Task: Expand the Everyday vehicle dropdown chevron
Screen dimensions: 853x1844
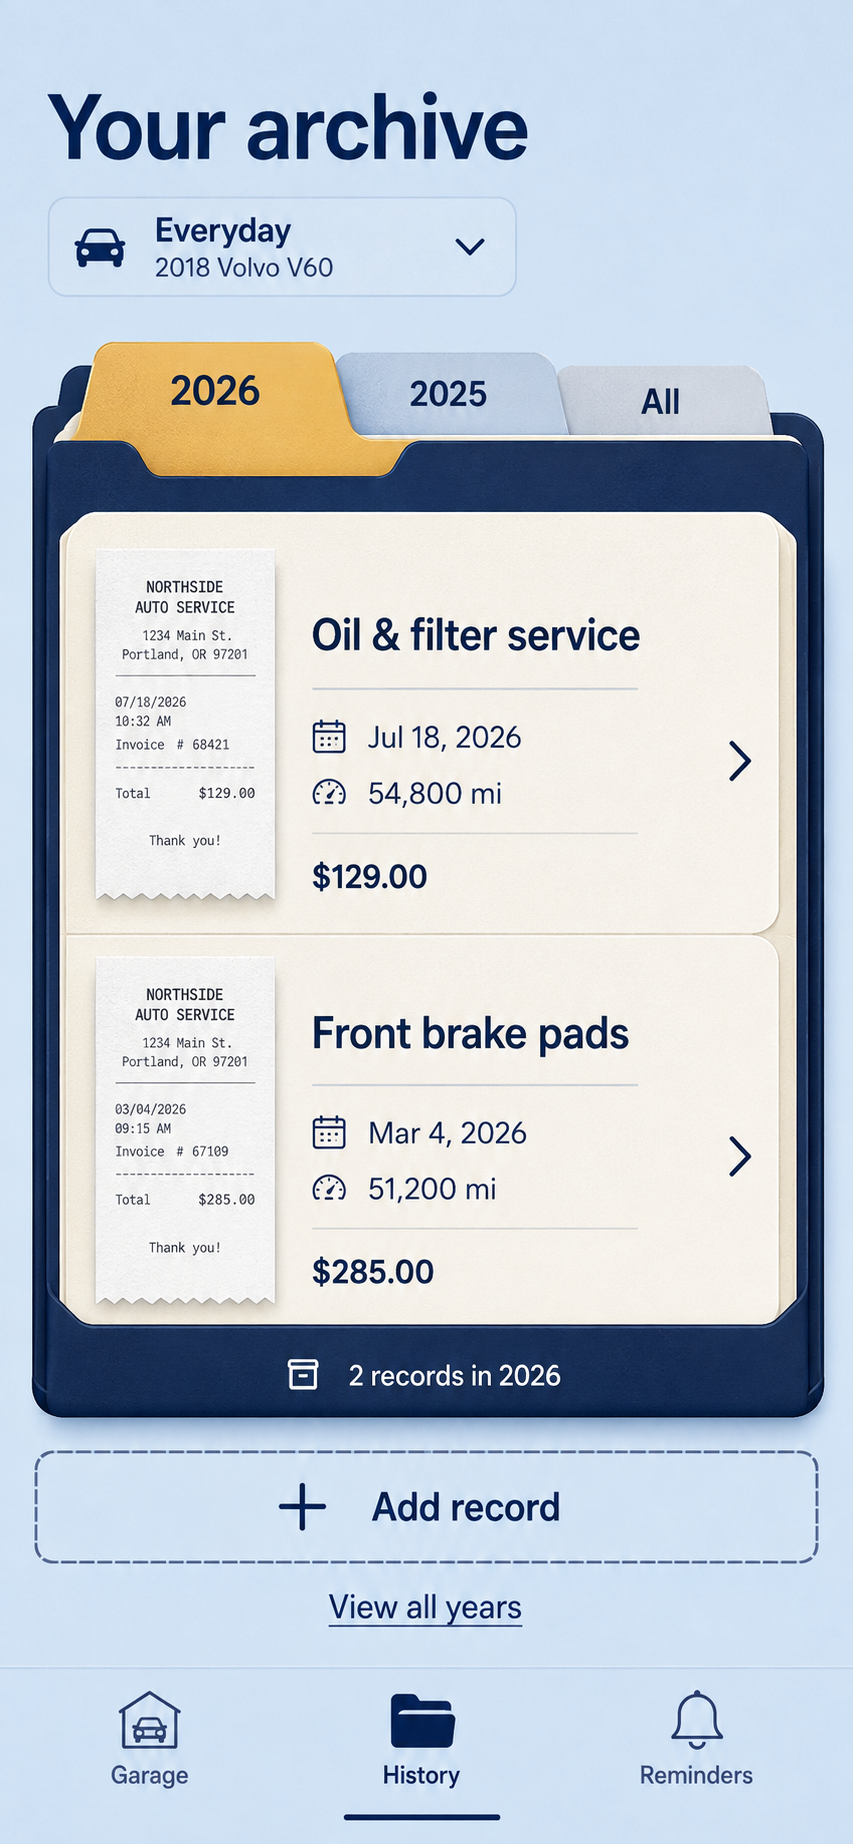Action: coord(470,246)
